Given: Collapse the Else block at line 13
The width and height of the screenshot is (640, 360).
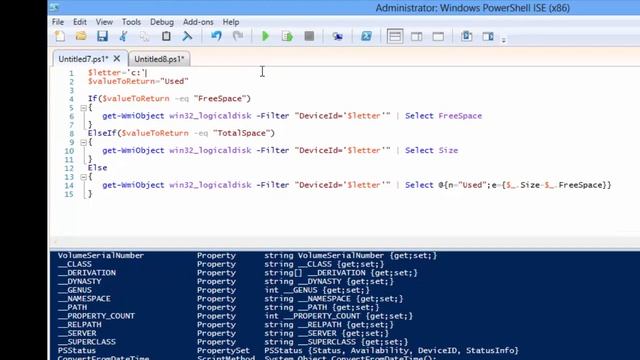Looking at the screenshot, I should (83, 177).
